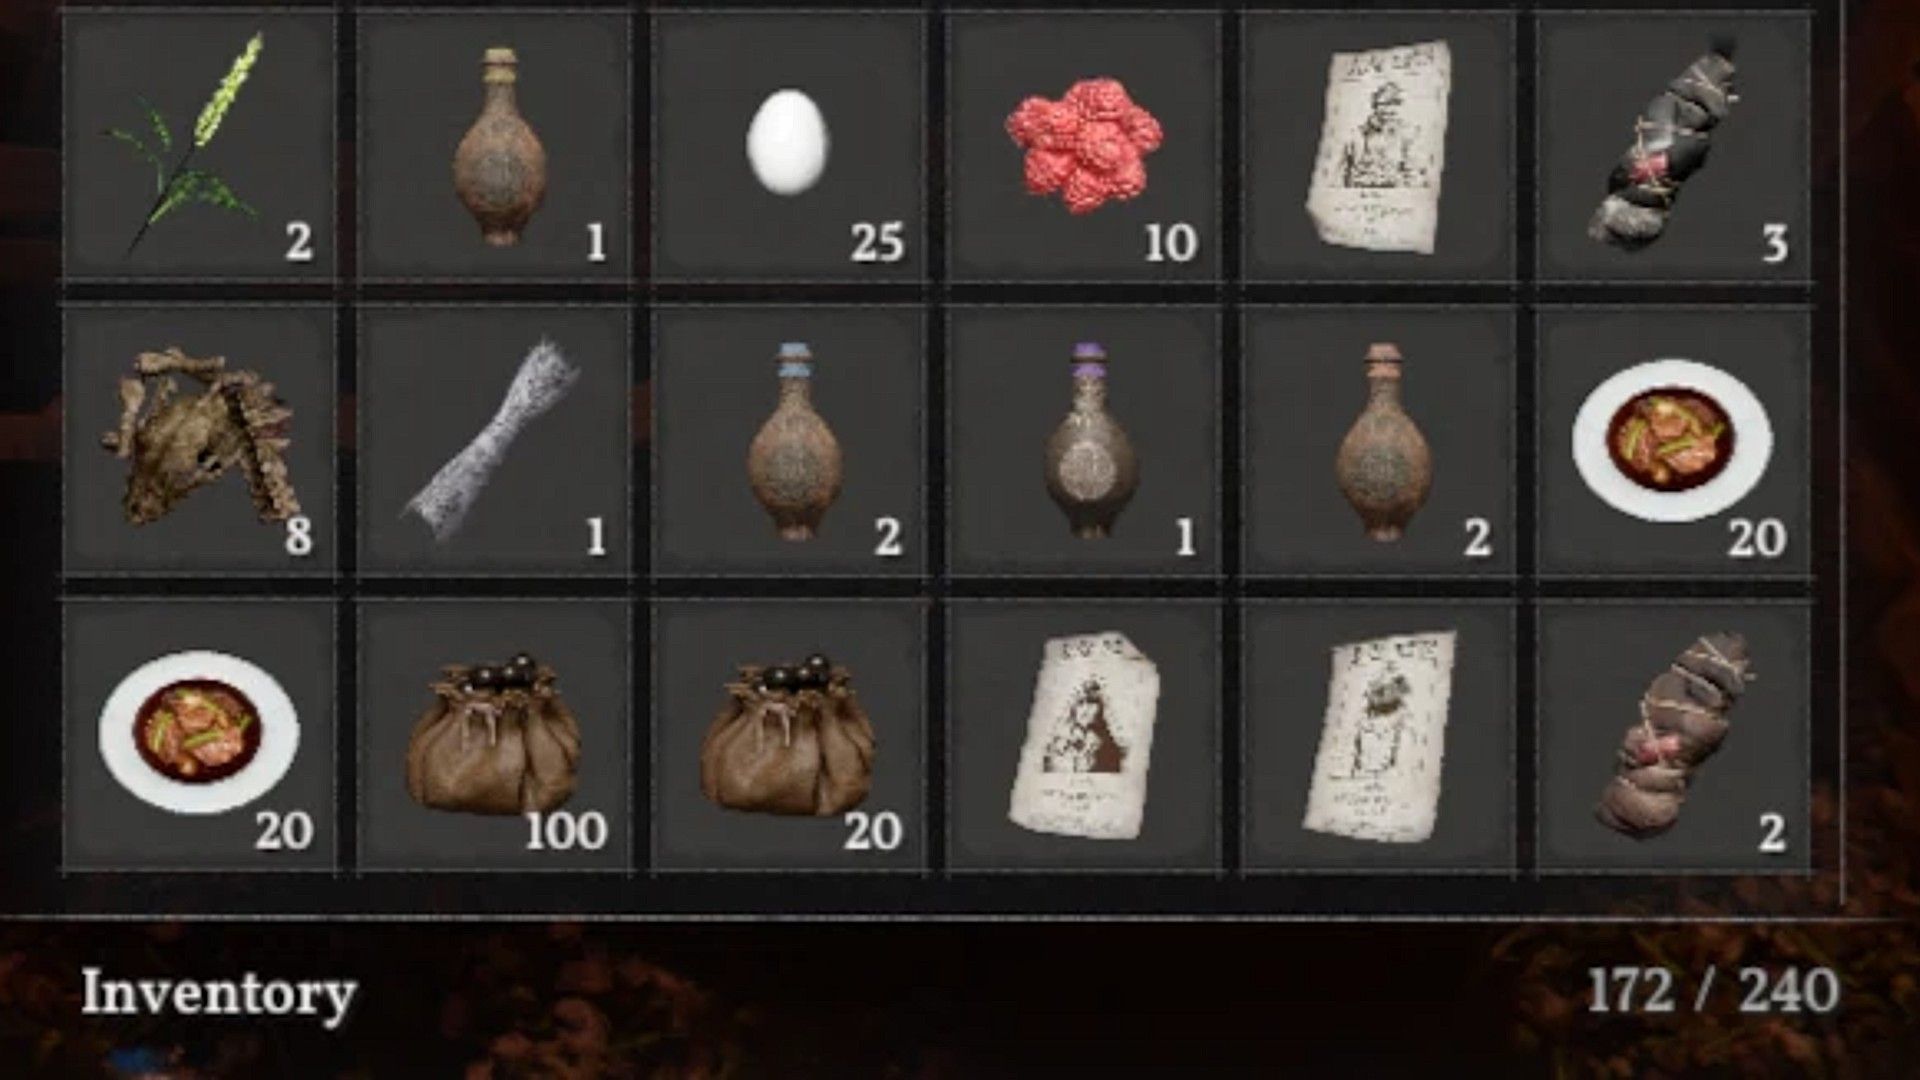Select the dark wrapped bundle with count 3
1920x1080 pixels.
(1672, 146)
